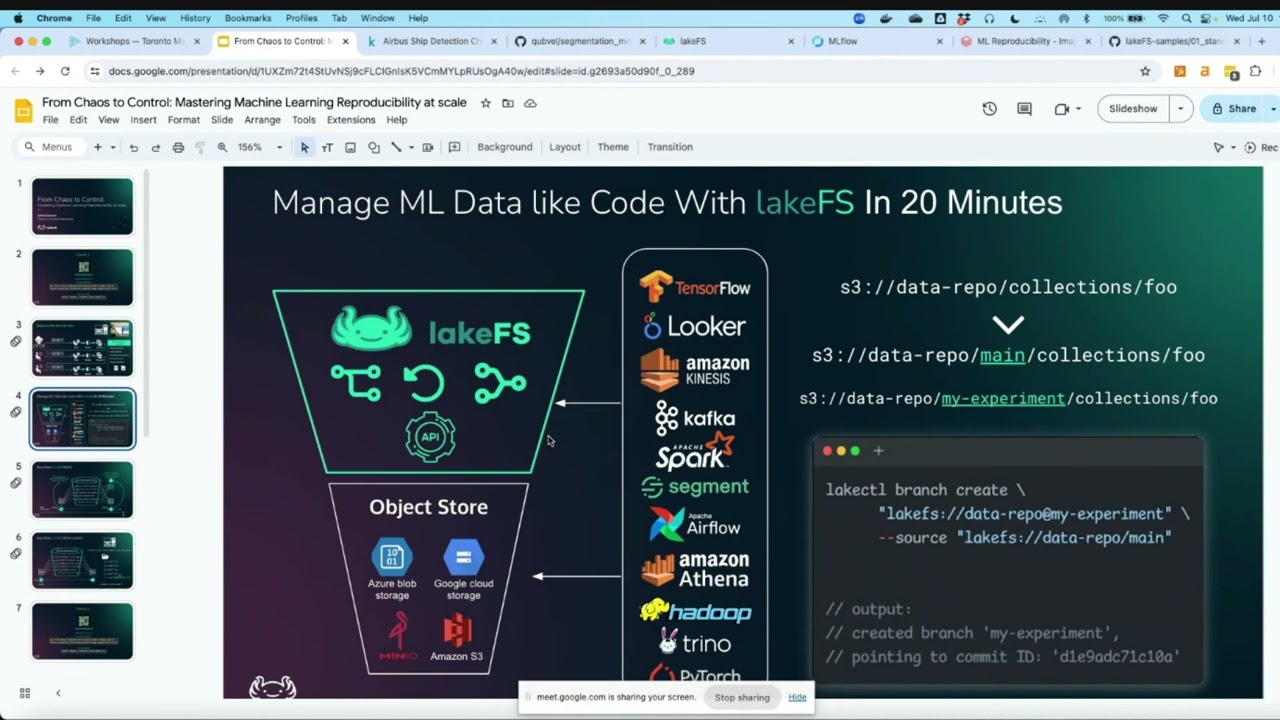
Task: Open version history clock icon
Action: 989,109
